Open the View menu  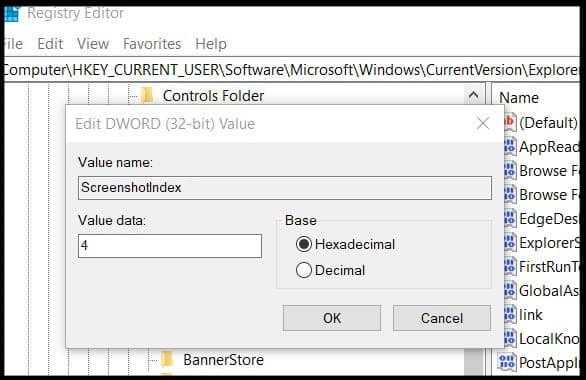point(93,44)
